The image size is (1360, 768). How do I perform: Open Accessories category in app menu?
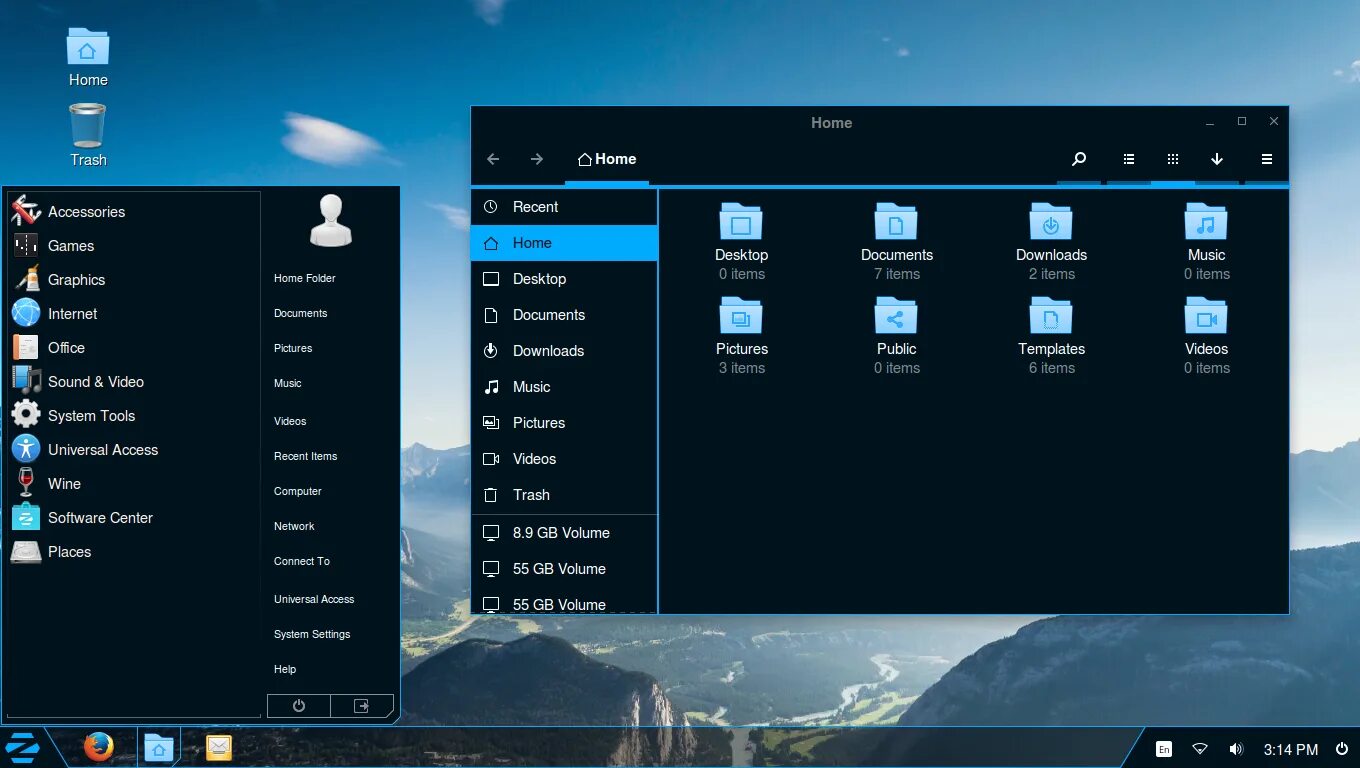tap(134, 212)
